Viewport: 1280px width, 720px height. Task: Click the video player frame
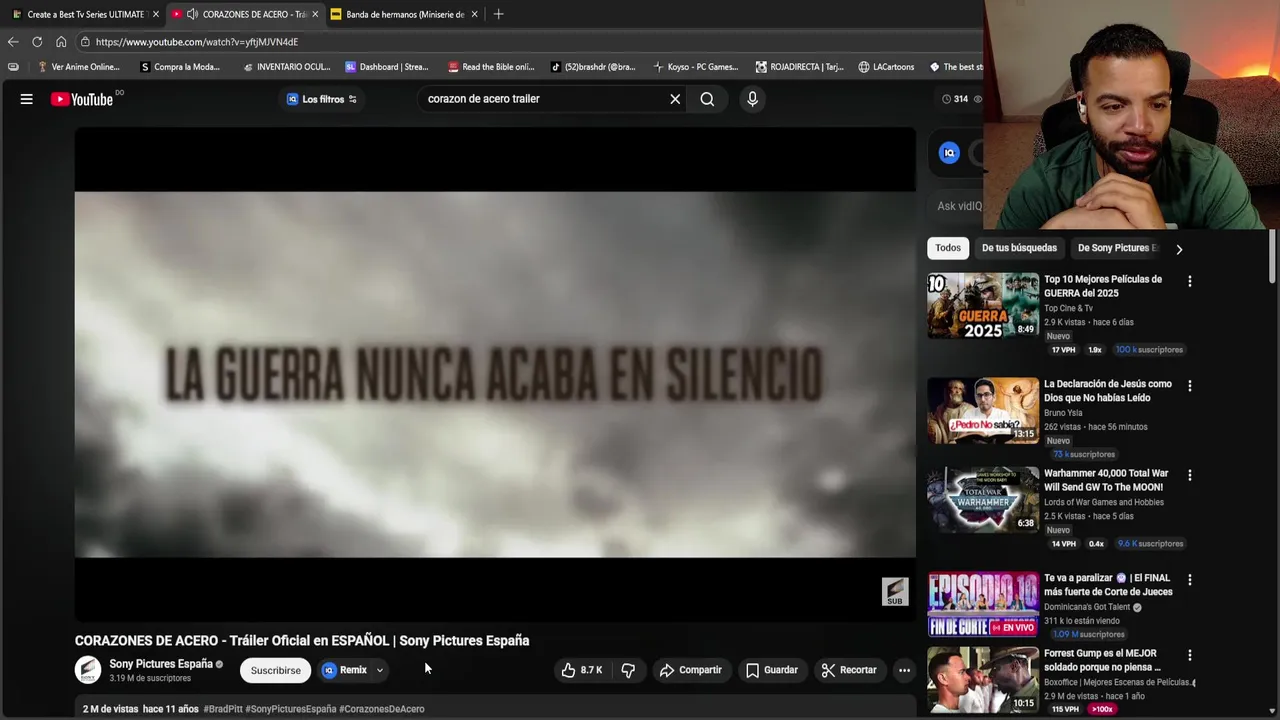click(x=495, y=374)
